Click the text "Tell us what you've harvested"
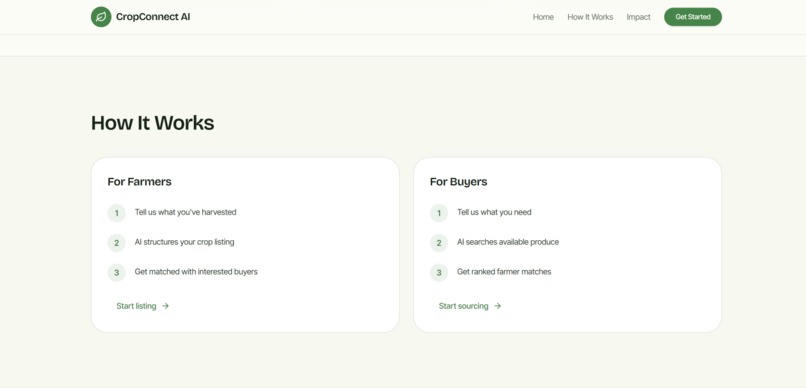806x388 pixels. click(186, 212)
